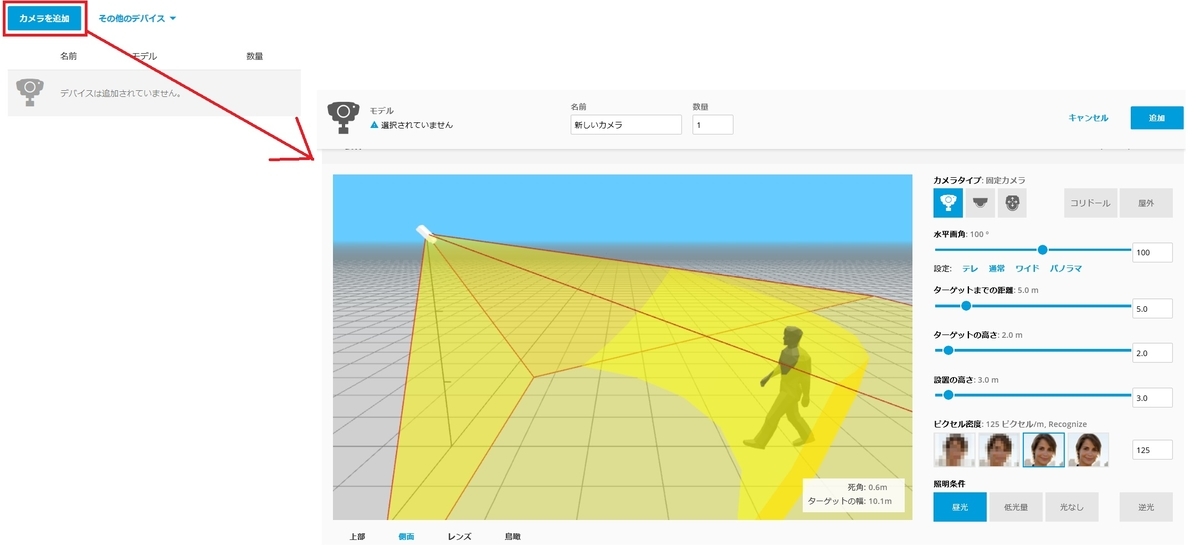
Task: Click the デバイスは追加されていません。 row
Action: point(154,92)
